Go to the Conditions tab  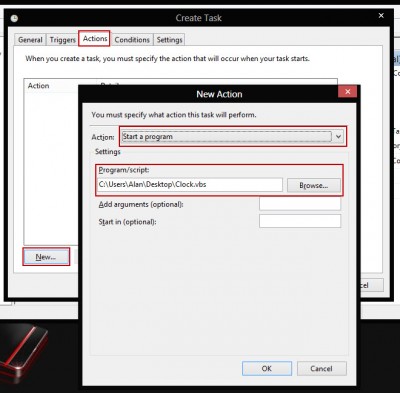(x=132, y=40)
